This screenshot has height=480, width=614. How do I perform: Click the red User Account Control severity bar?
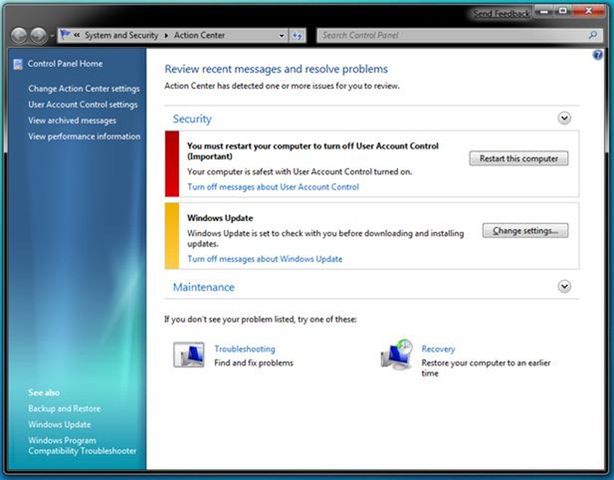(x=172, y=164)
